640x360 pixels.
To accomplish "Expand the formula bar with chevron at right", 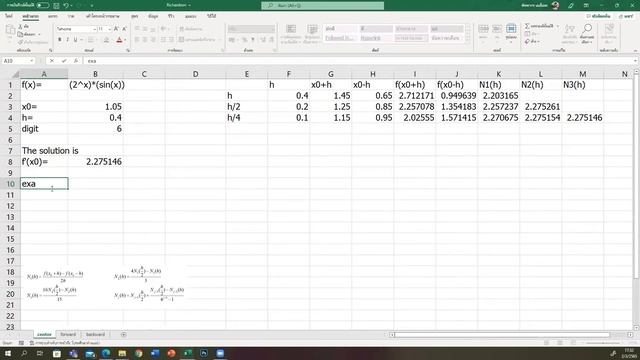I will pyautogui.click(x=636, y=60).
